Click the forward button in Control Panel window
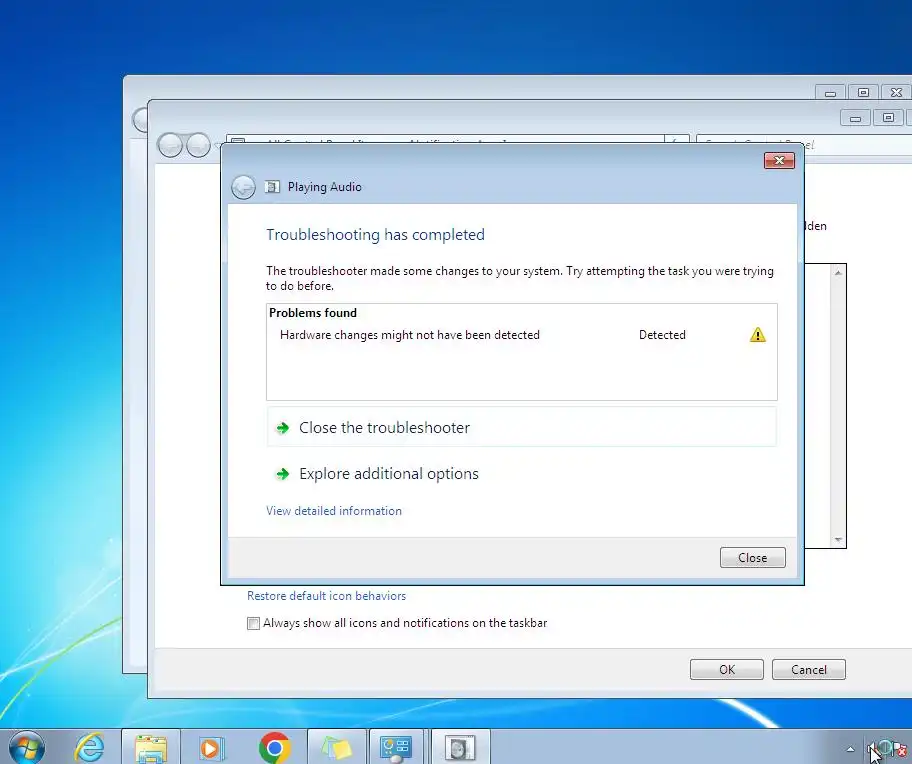The height and width of the screenshot is (764, 912). [198, 145]
